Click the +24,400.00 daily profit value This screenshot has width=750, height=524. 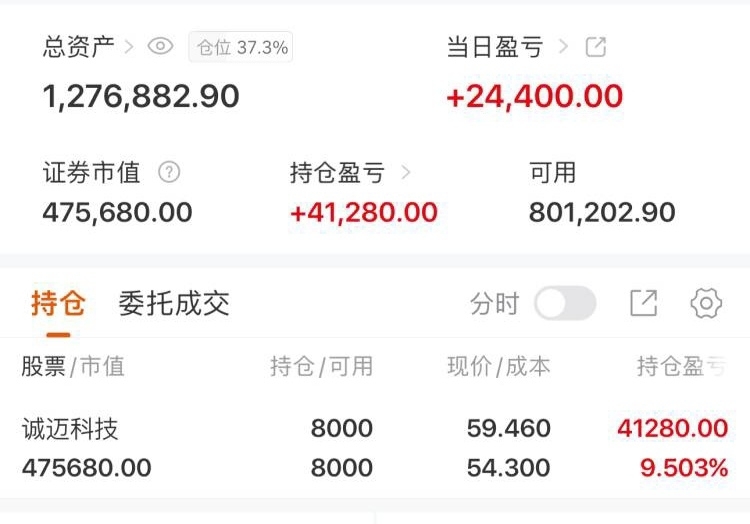pyautogui.click(x=534, y=97)
